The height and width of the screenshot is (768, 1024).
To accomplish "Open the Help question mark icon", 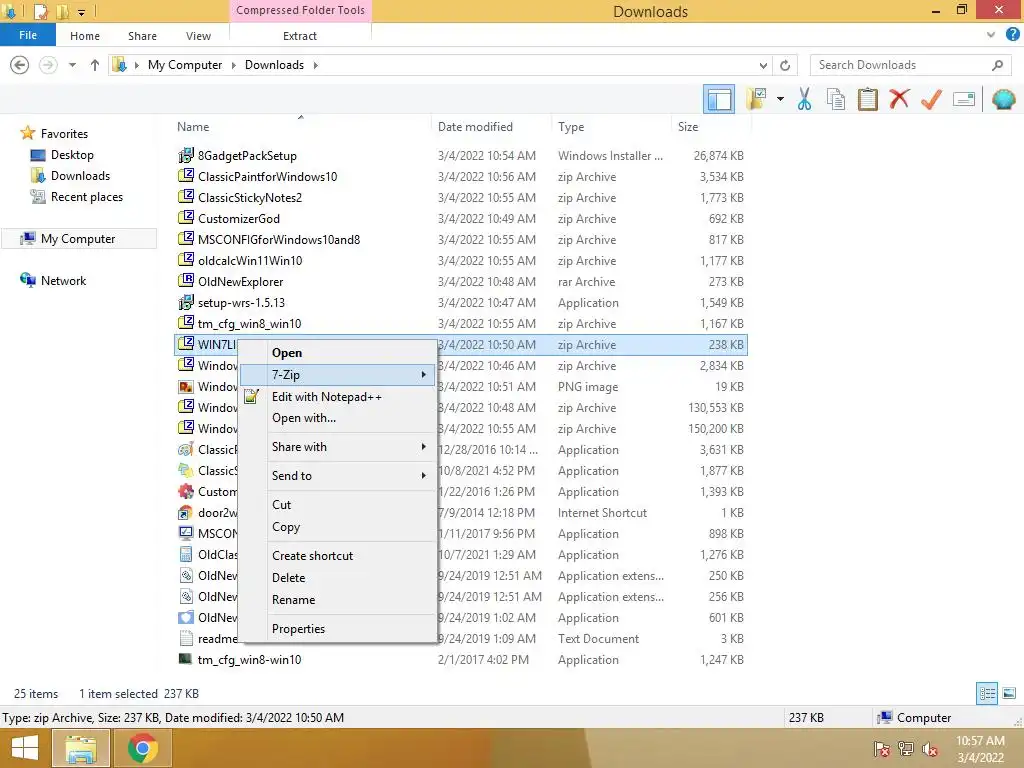I will [1012, 35].
